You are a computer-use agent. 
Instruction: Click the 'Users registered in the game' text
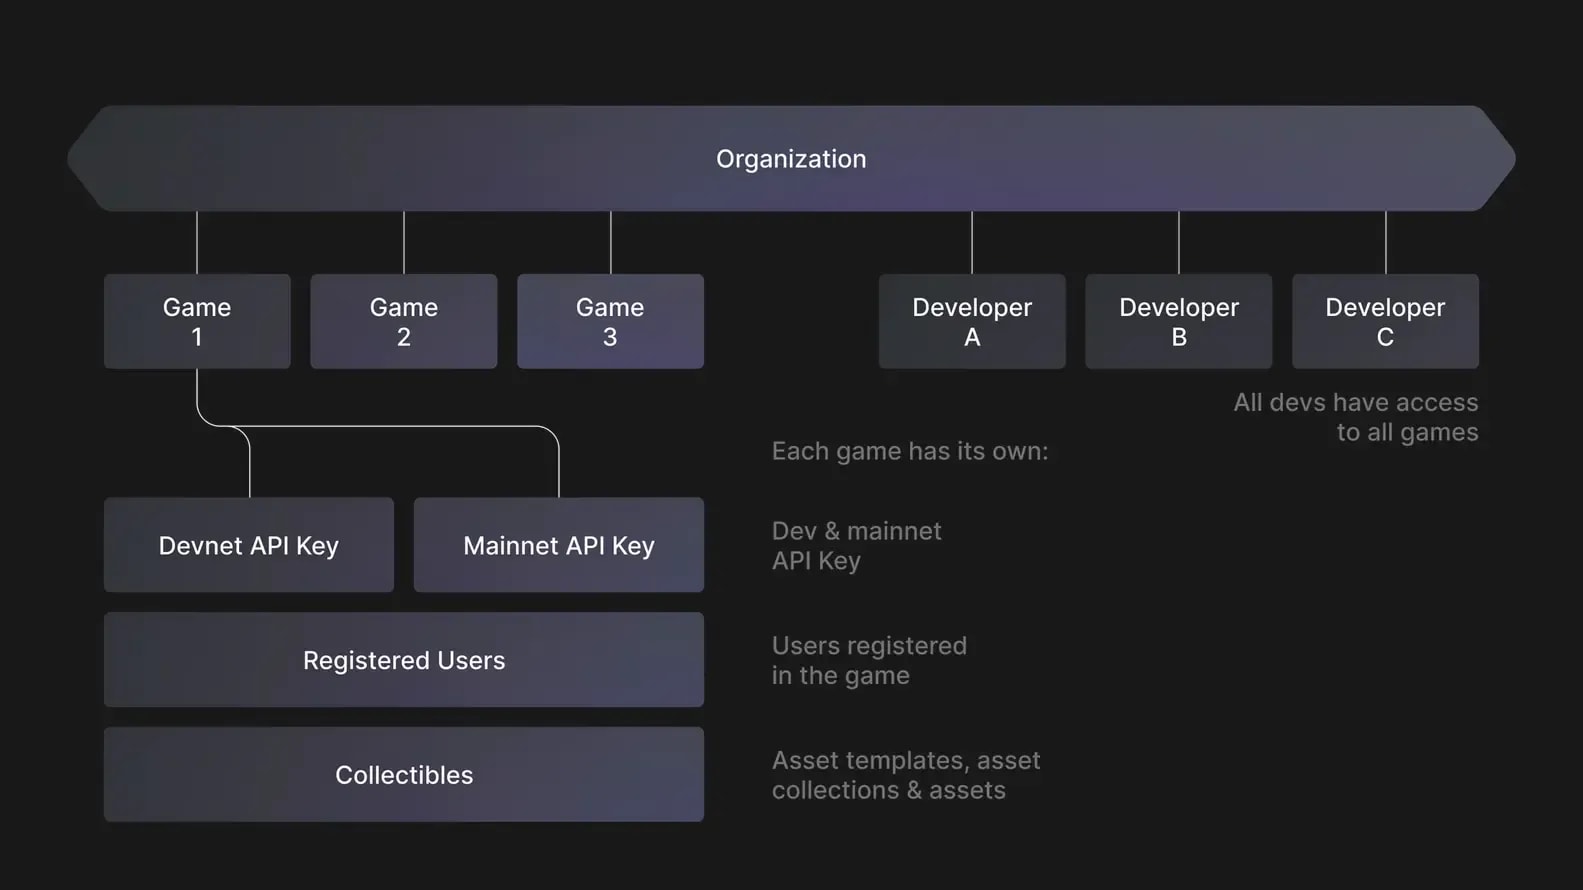coord(869,661)
